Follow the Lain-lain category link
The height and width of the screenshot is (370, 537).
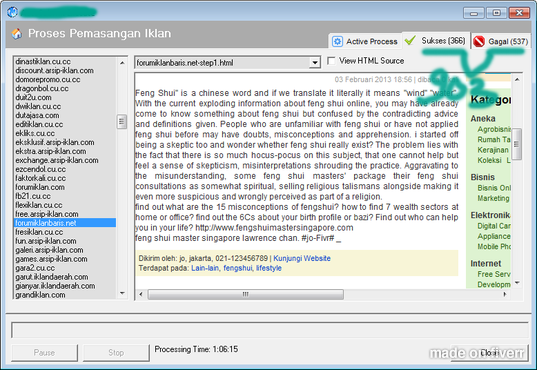205,268
